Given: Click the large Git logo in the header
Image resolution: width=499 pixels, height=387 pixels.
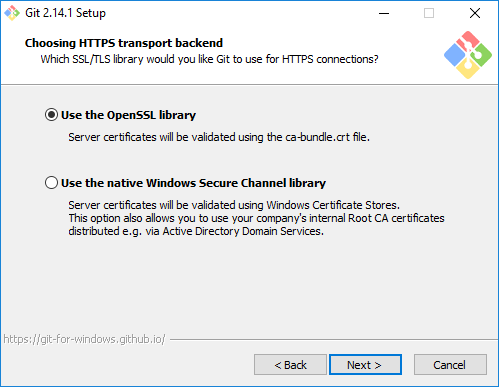Looking at the screenshot, I should (468, 55).
